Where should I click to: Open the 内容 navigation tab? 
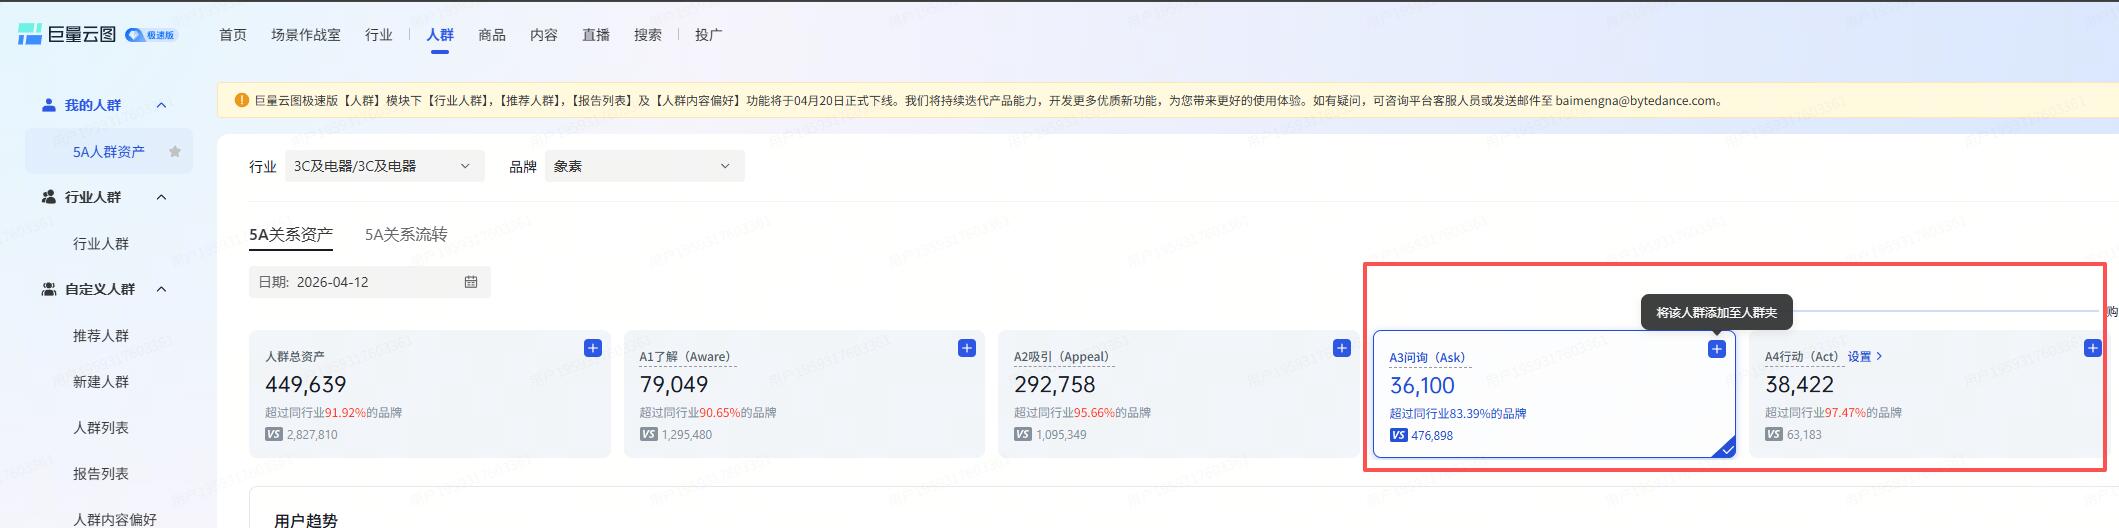(x=544, y=35)
